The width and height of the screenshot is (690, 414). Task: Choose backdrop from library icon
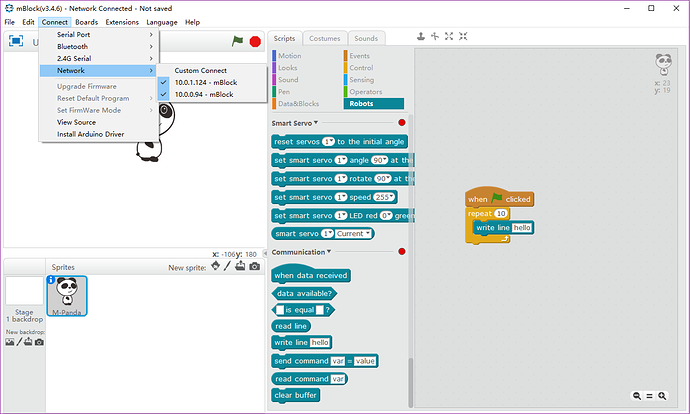tap(10, 342)
